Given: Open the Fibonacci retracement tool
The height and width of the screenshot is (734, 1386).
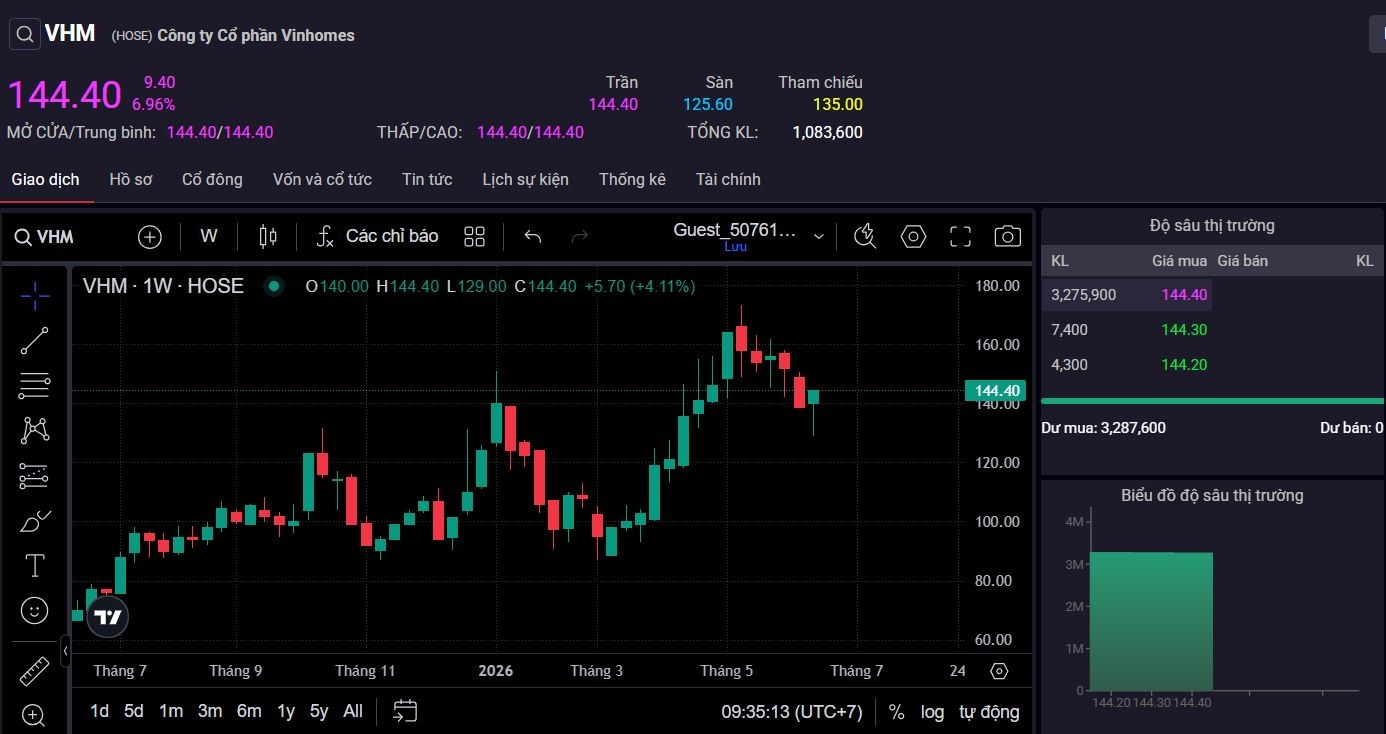Looking at the screenshot, I should [34, 385].
